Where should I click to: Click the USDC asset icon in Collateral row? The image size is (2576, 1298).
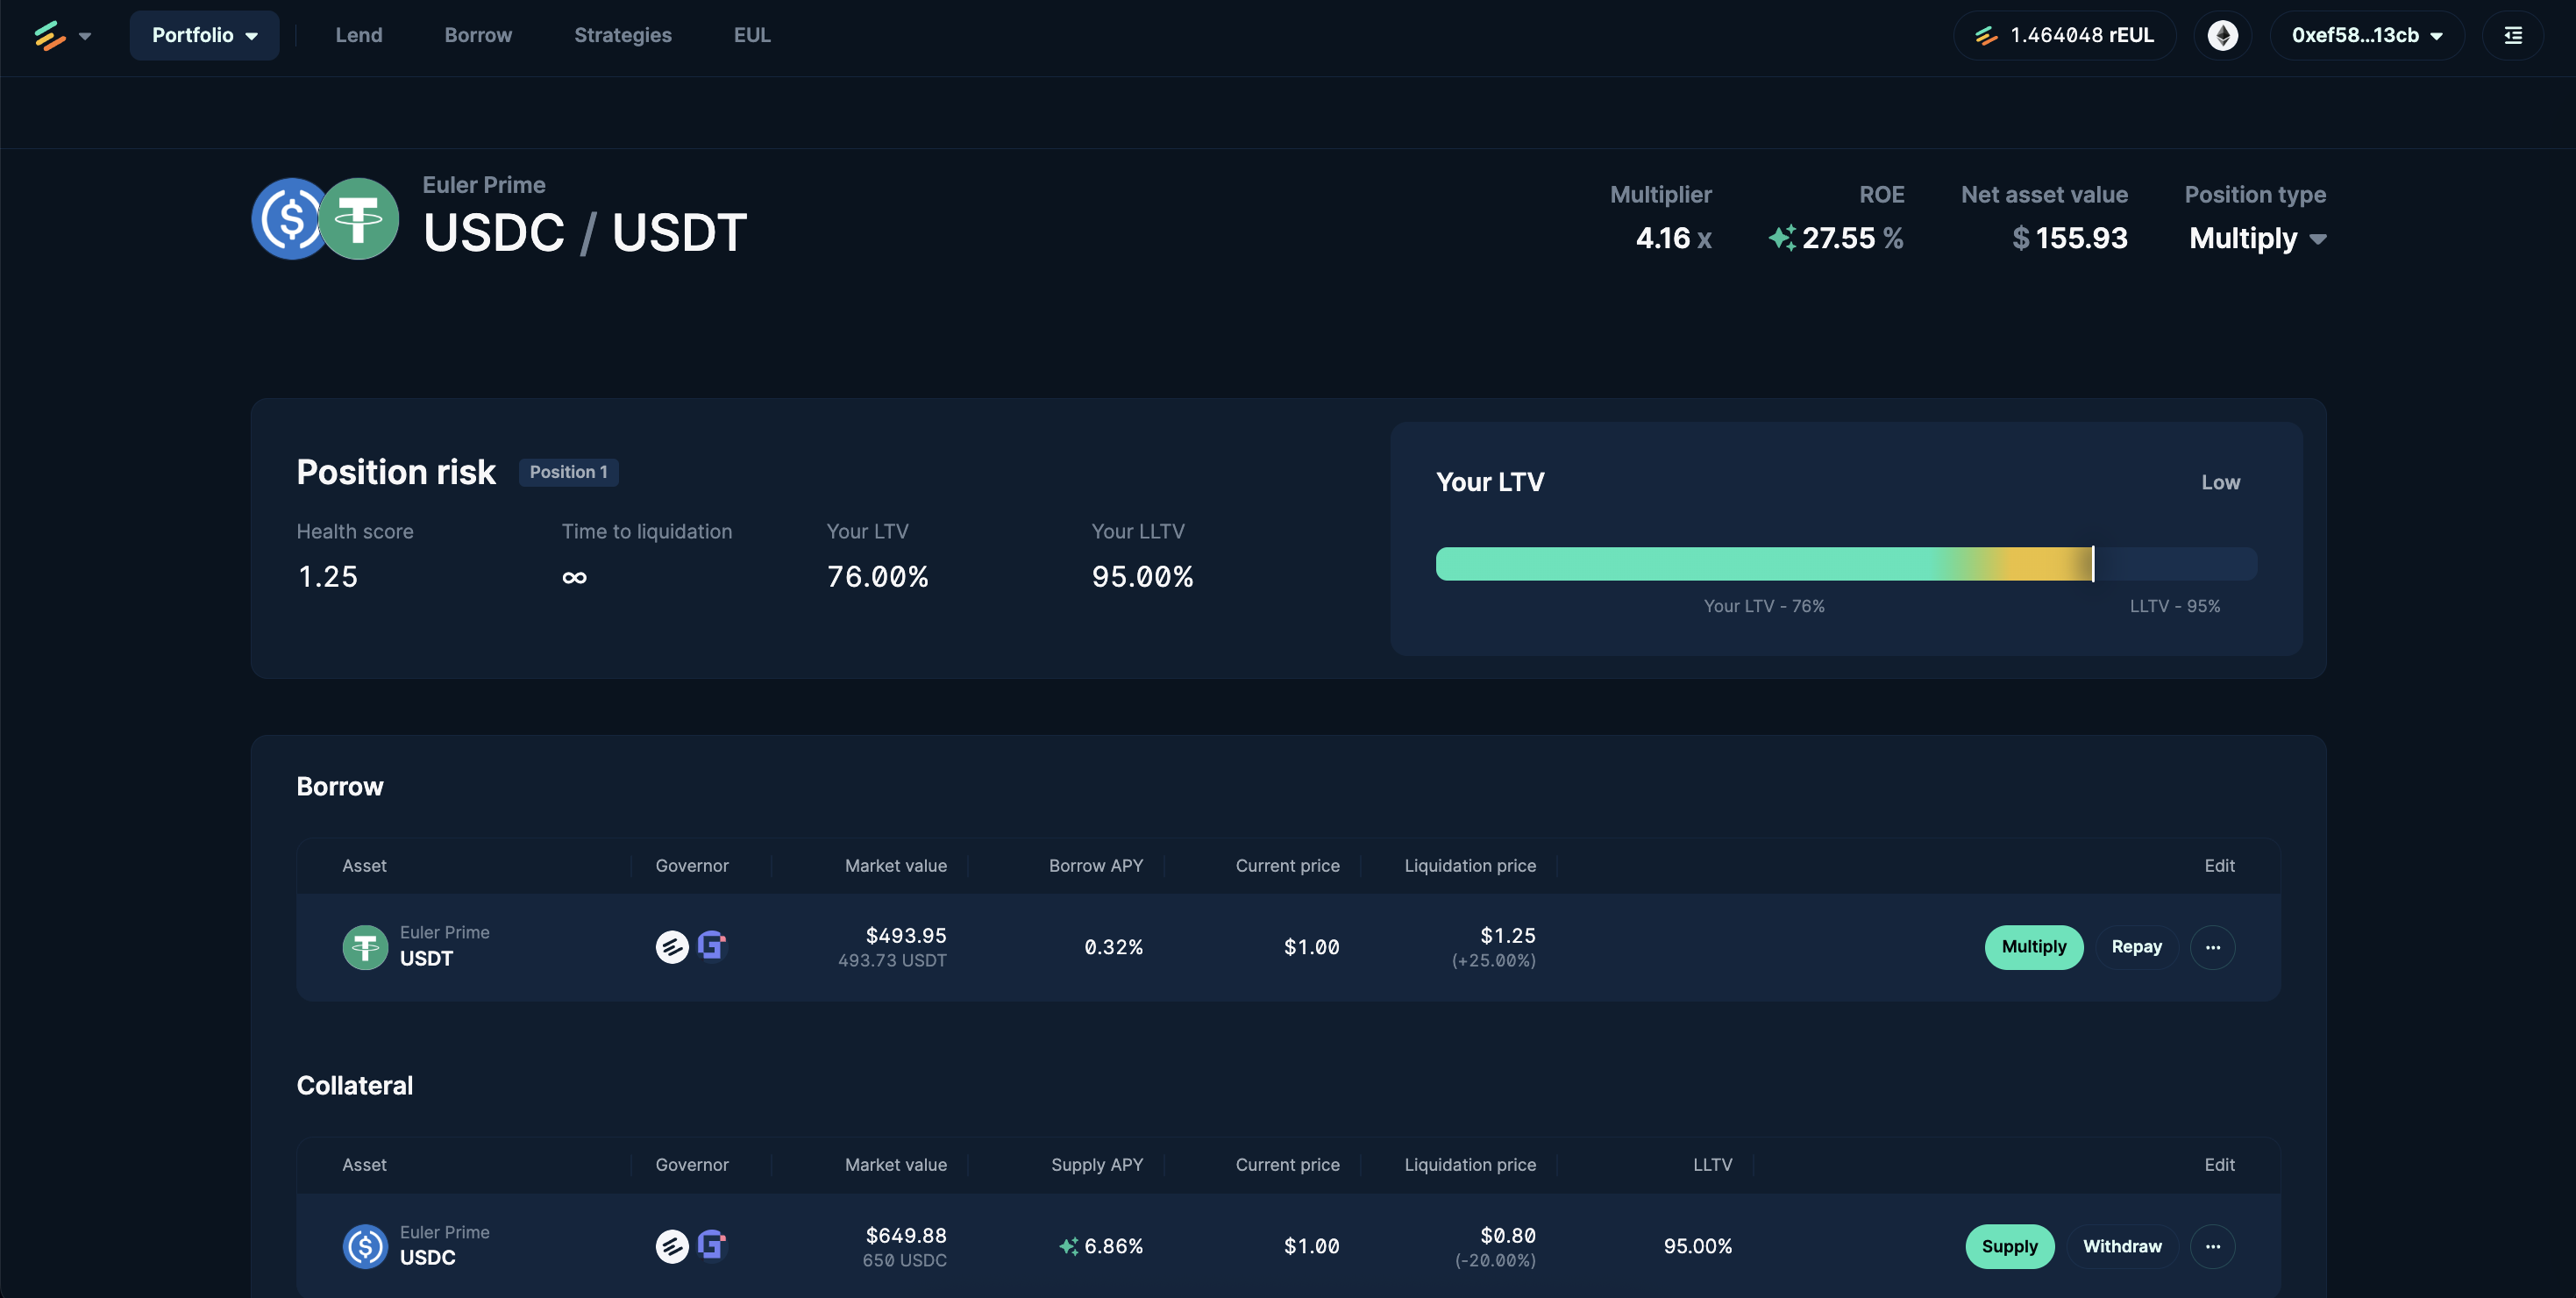365,1246
